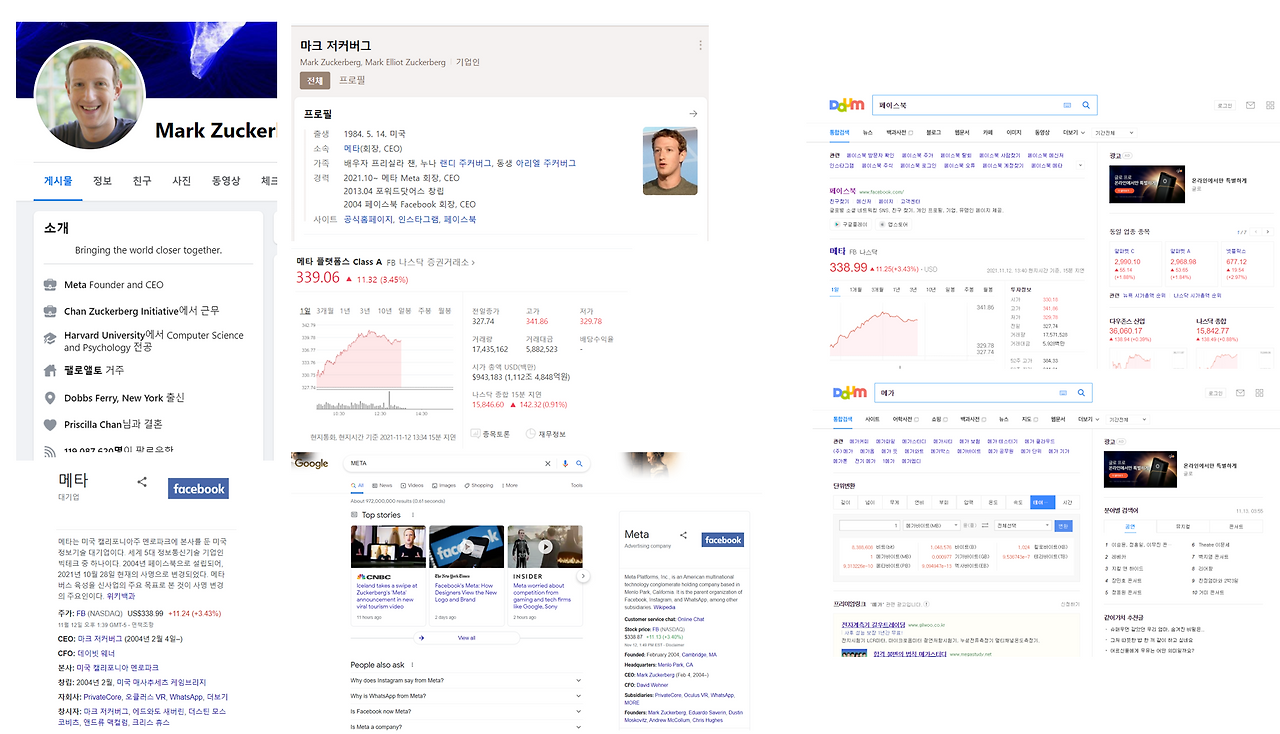Click the 재무정보 button below the stock chart
The image size is (1280, 734).
(x=545, y=434)
